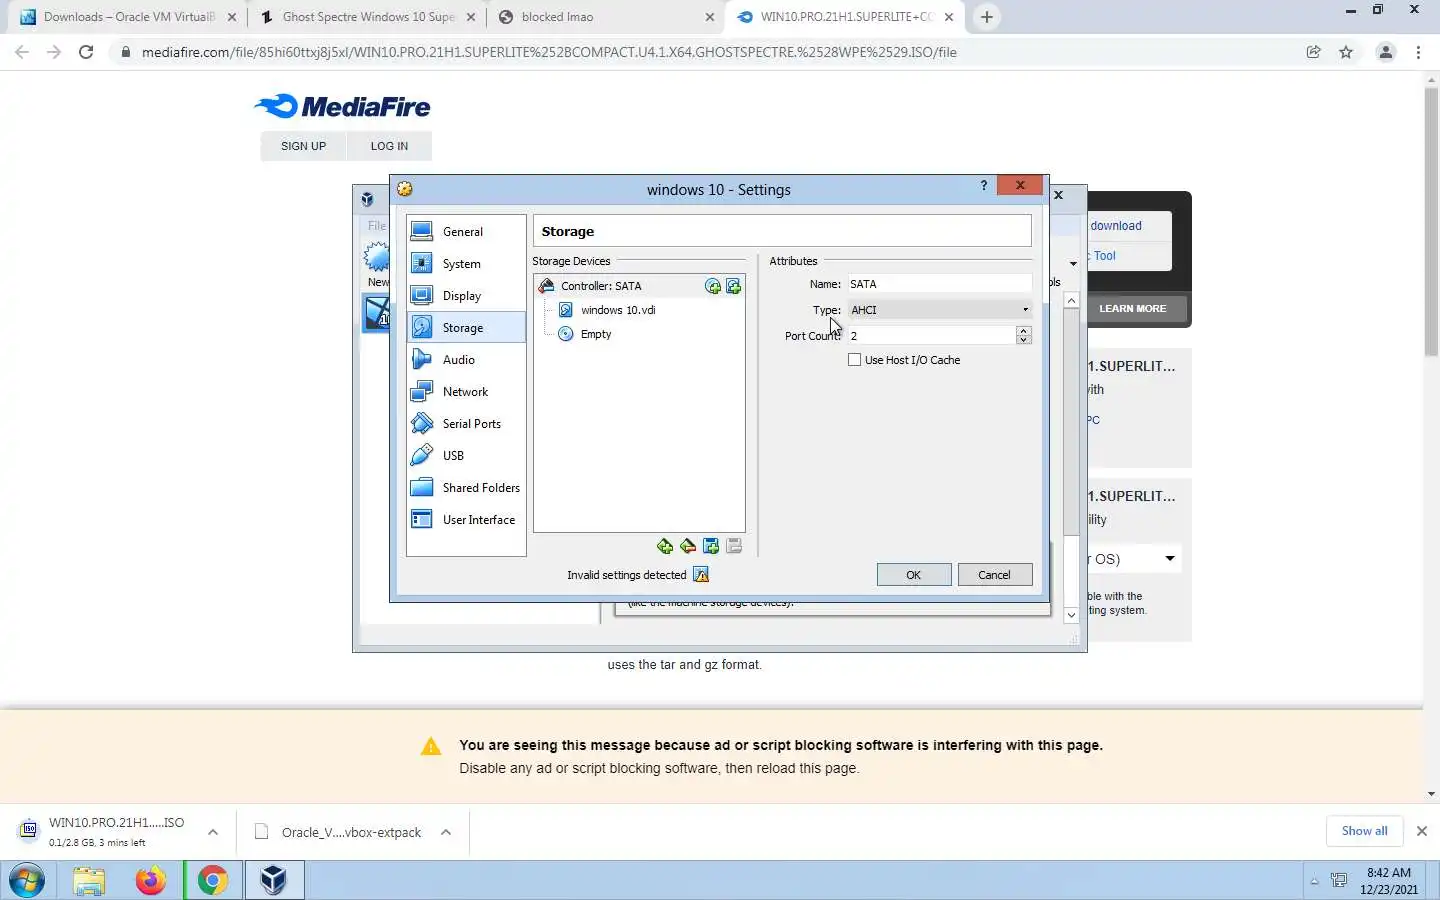Open USB settings category
Viewport: 1440px width, 900px height.
[466, 456]
